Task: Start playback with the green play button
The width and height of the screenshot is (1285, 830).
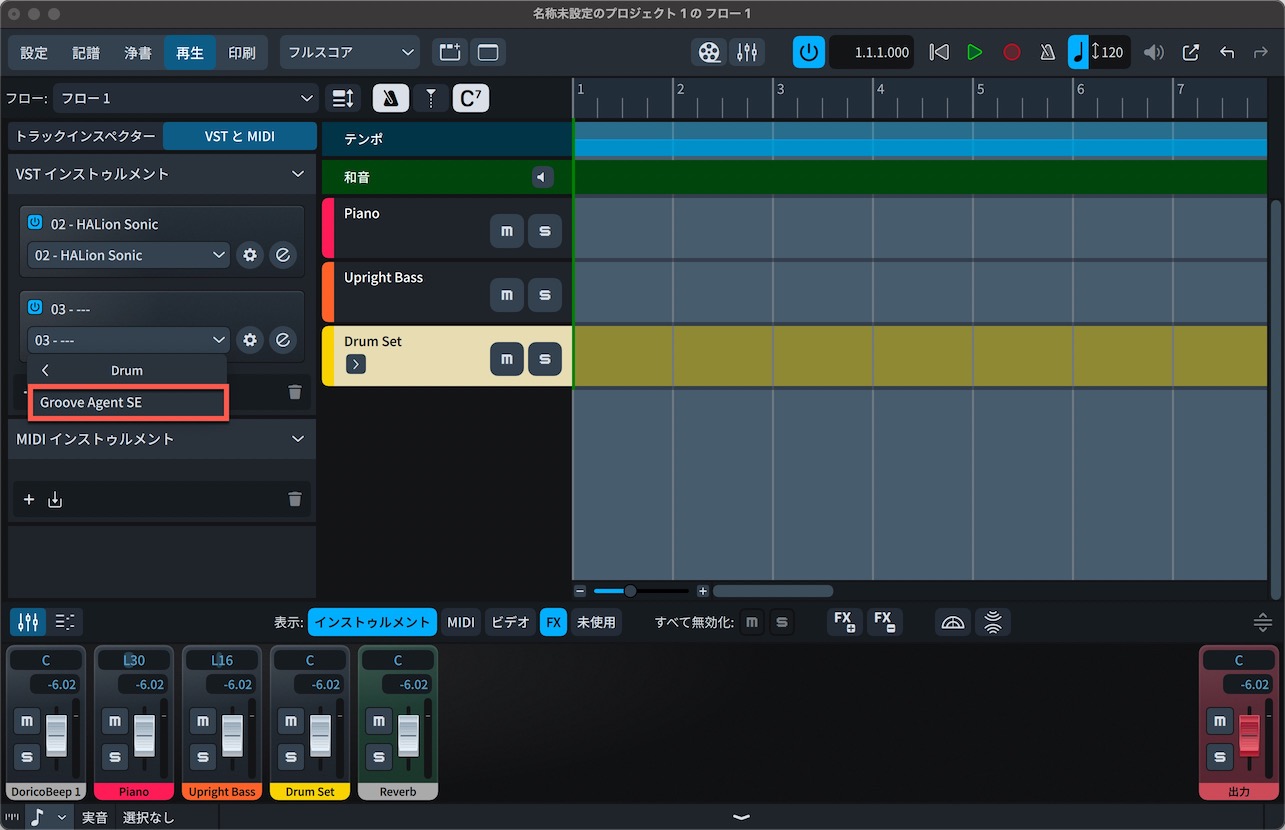Action: [975, 52]
